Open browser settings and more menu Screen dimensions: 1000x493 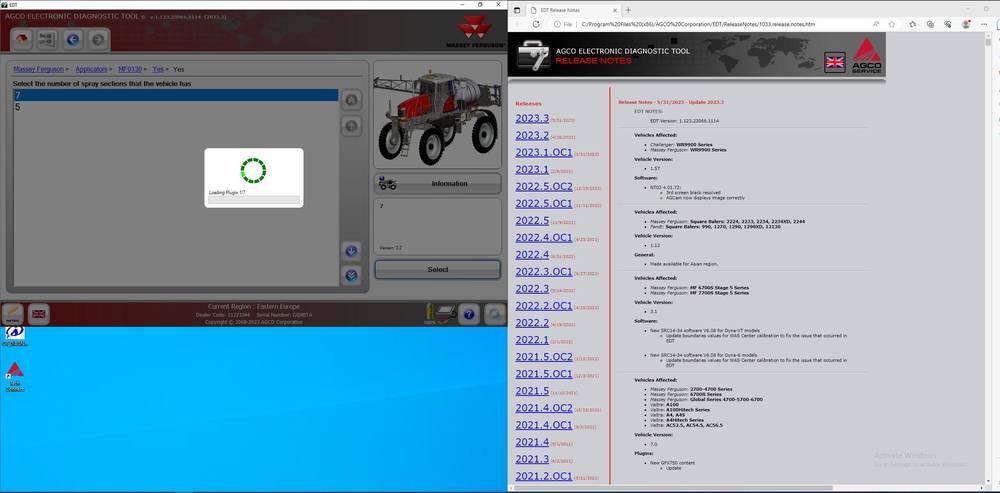[983, 24]
